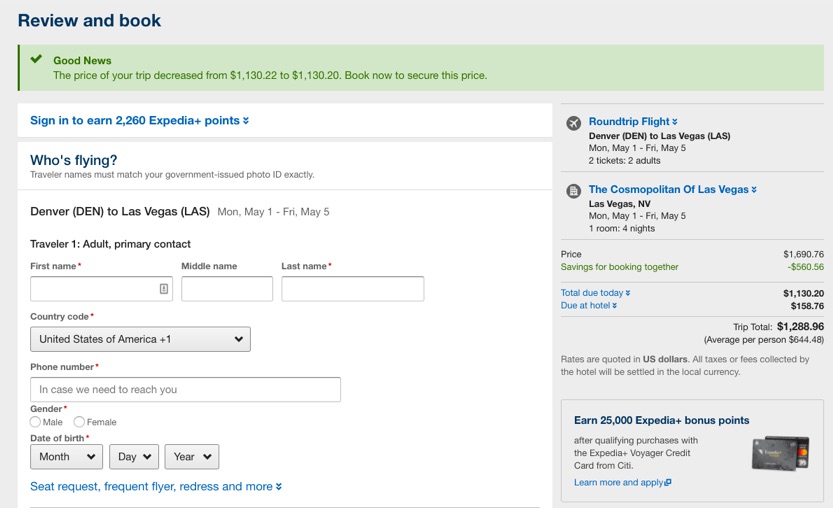Click the Review and book page title

(89, 20)
